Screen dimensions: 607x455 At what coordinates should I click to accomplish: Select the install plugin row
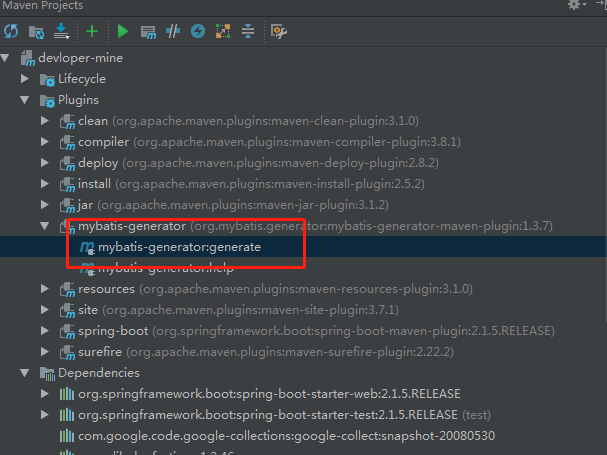point(304,184)
